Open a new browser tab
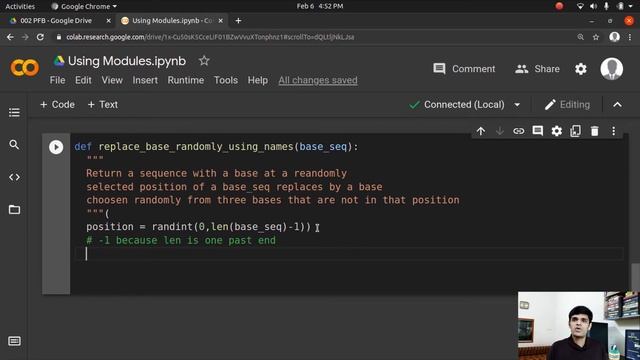Viewport: 640px width, 360px height. (x=238, y=20)
